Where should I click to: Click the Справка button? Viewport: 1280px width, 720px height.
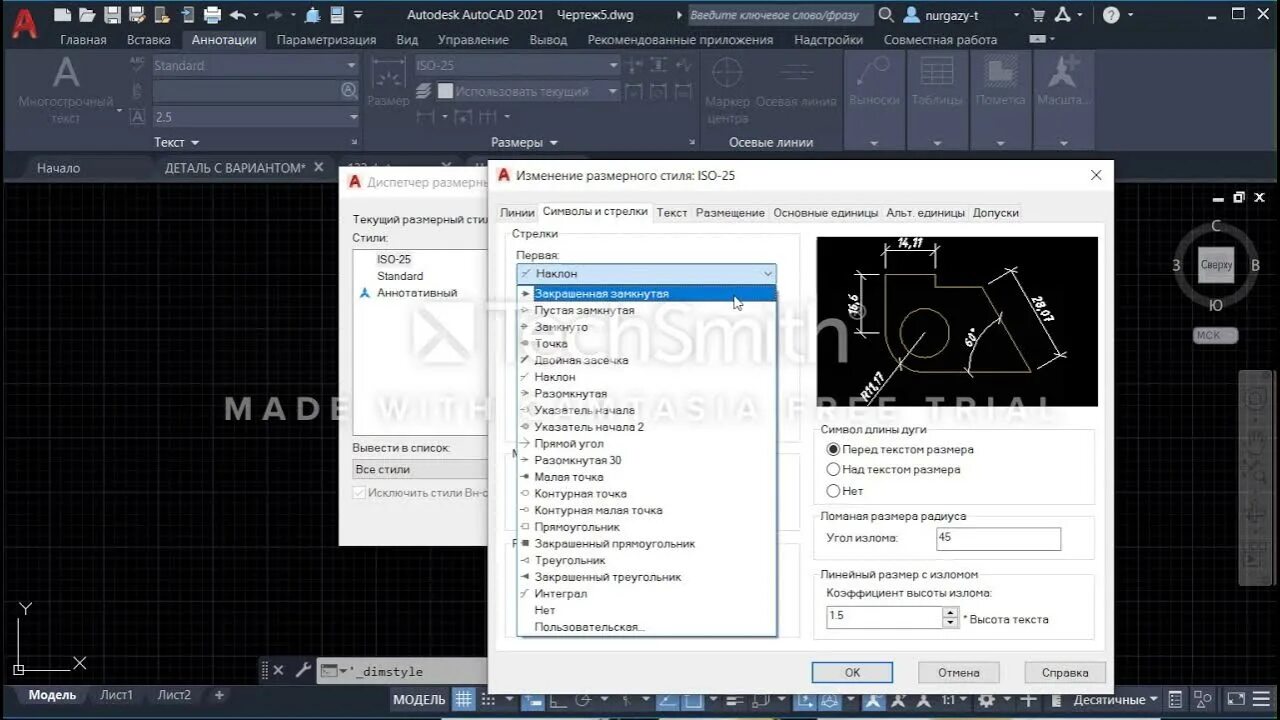click(x=1065, y=672)
